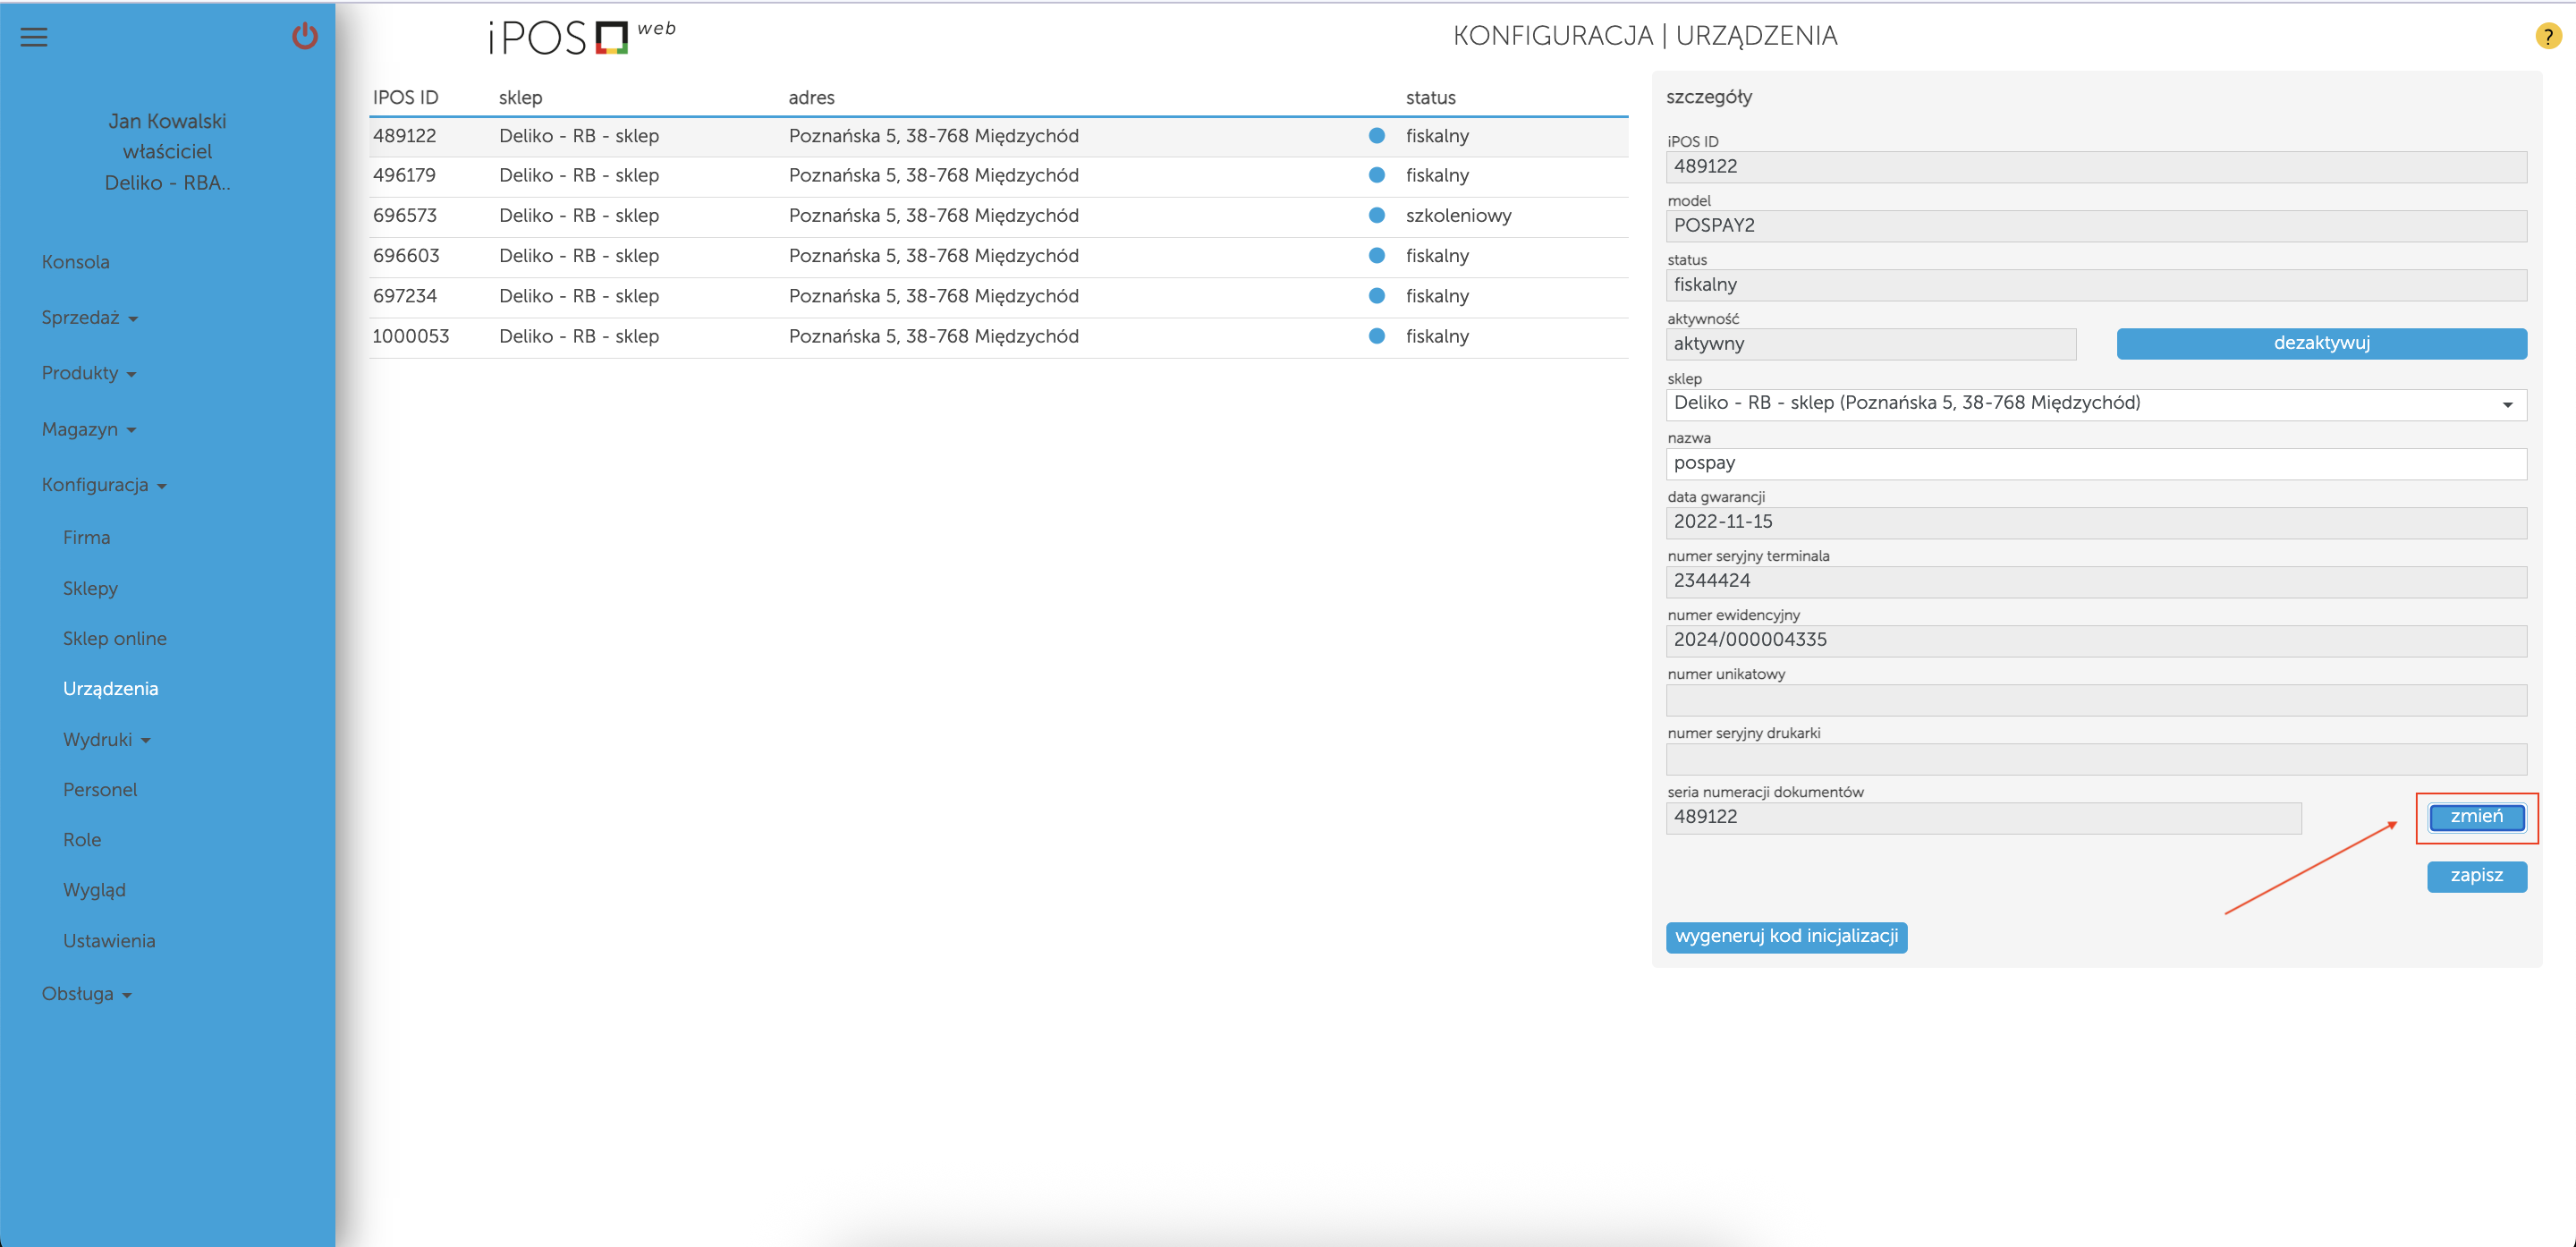Open Personel page
2576x1247 pixels.
(x=100, y=790)
